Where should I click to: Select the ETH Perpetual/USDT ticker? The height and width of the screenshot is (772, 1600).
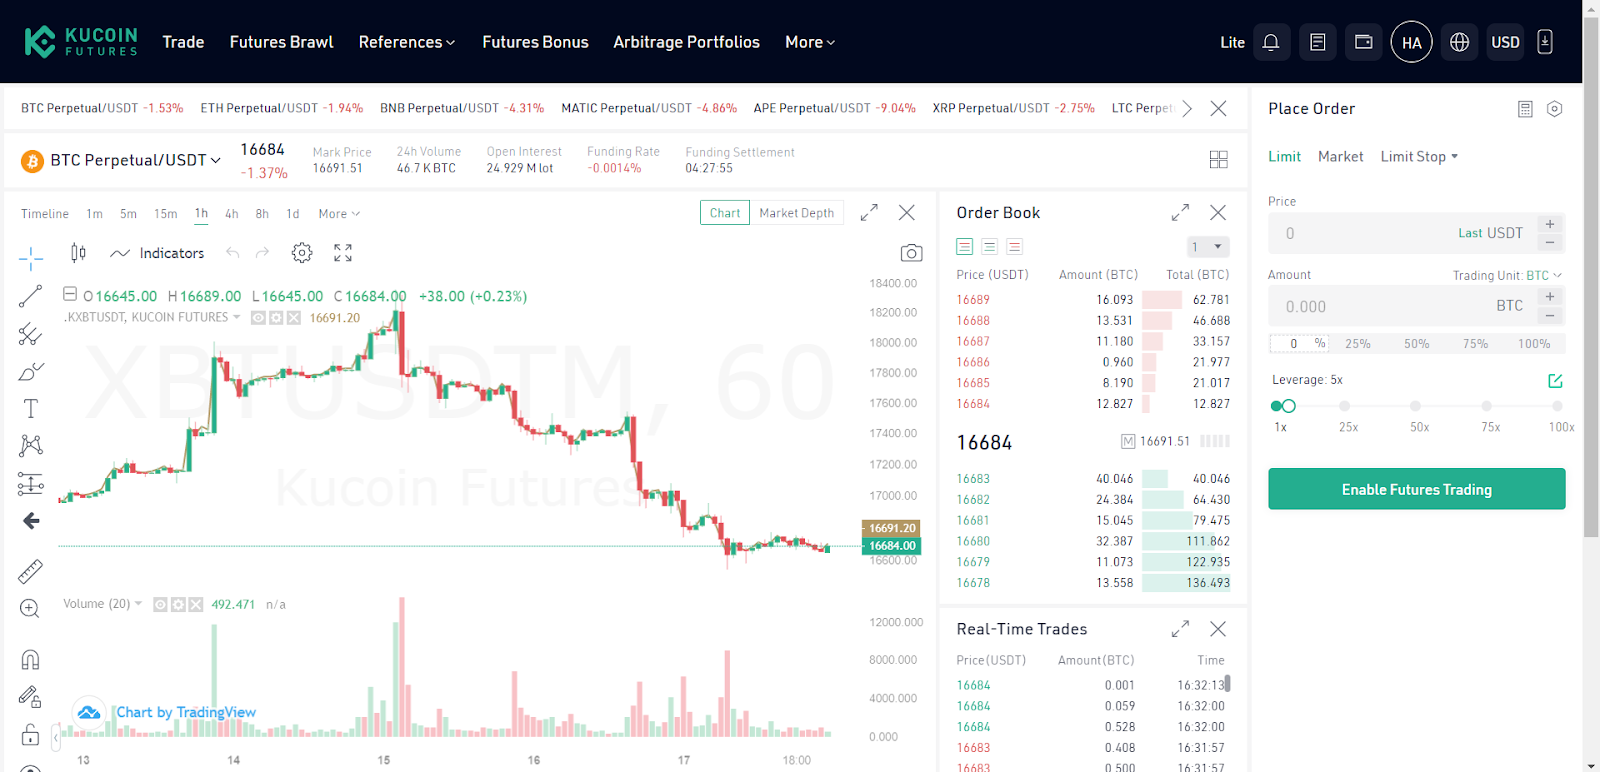point(281,108)
